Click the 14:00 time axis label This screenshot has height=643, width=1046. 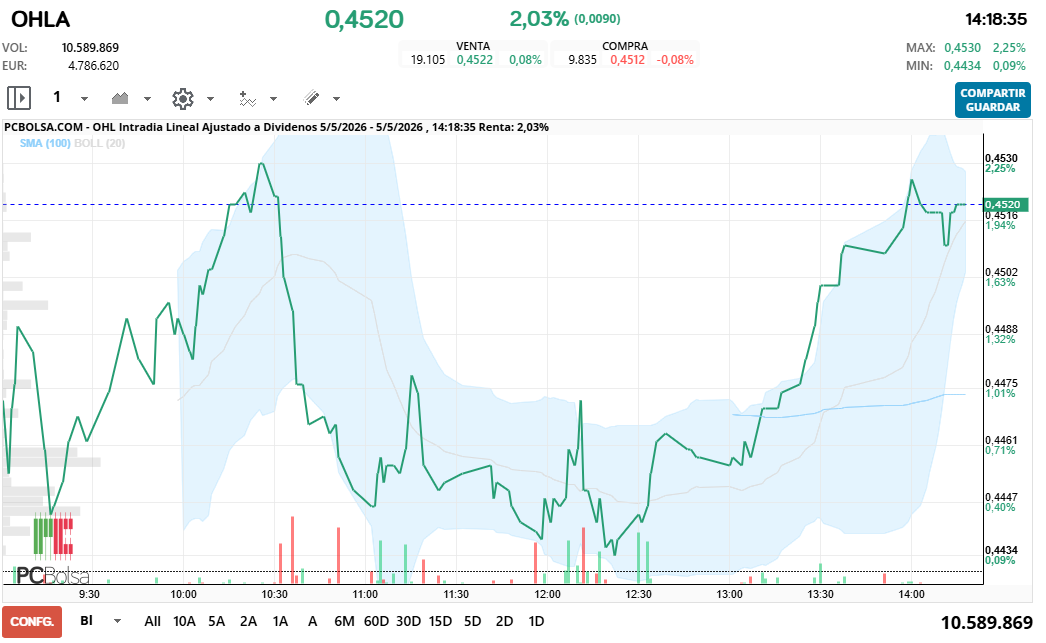click(x=911, y=594)
